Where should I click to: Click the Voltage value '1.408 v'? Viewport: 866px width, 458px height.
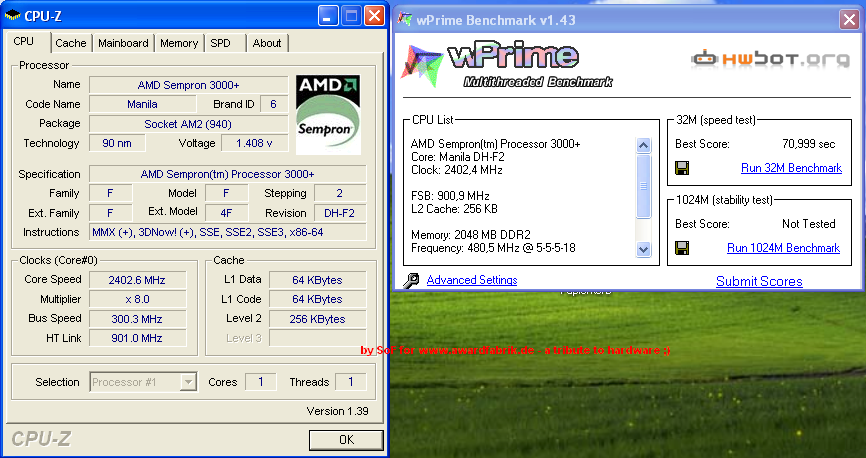254,143
